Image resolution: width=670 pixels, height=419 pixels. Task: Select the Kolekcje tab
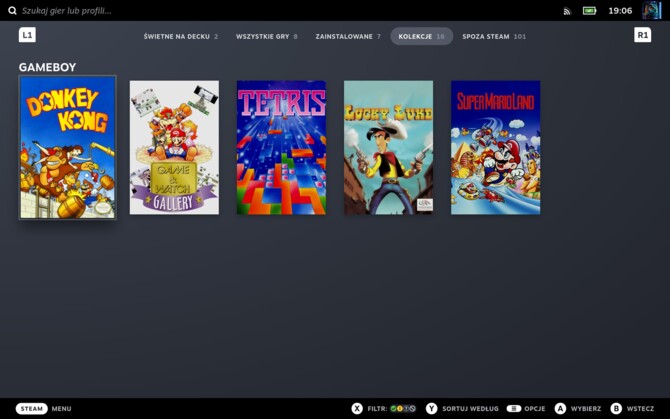tap(421, 37)
